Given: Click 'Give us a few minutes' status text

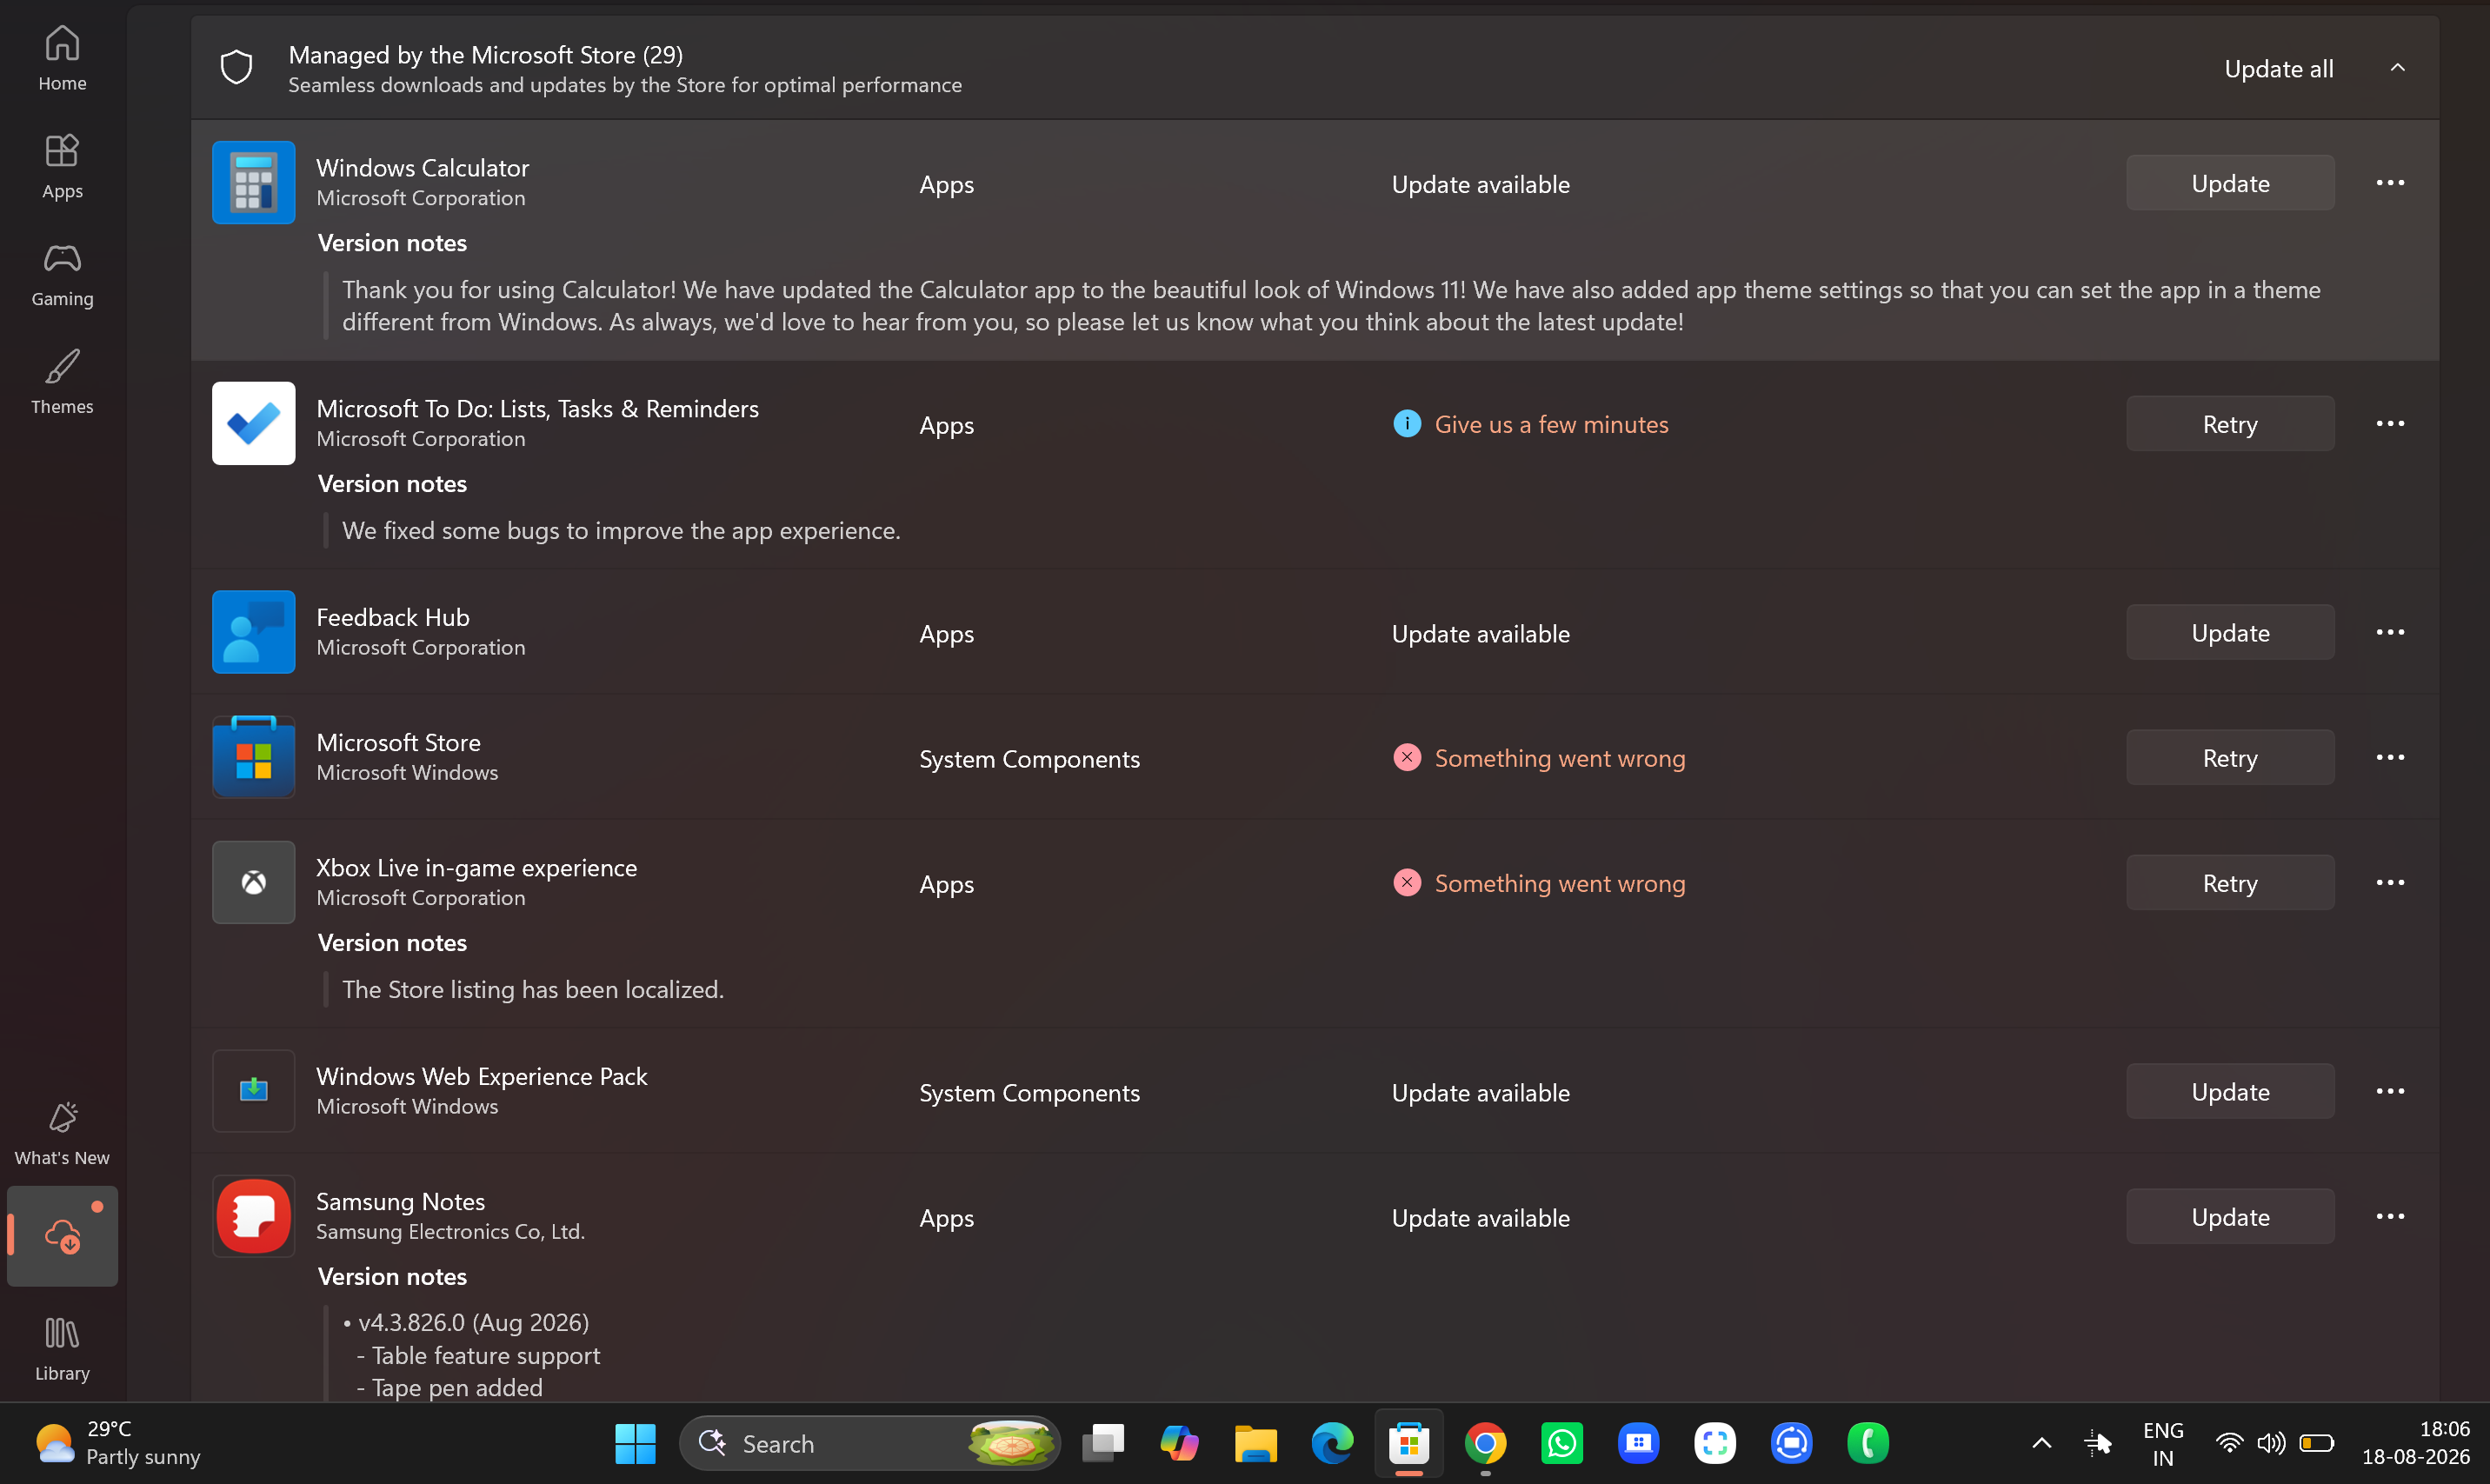Looking at the screenshot, I should [1552, 424].
